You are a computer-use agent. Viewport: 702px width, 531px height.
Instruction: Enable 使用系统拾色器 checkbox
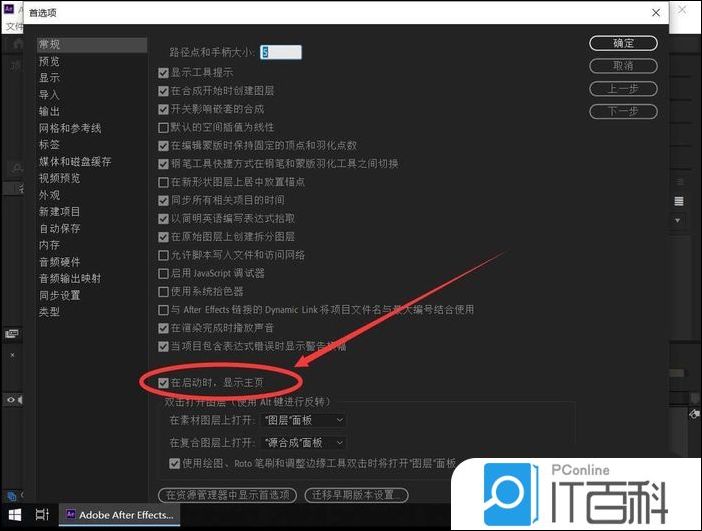[163, 292]
